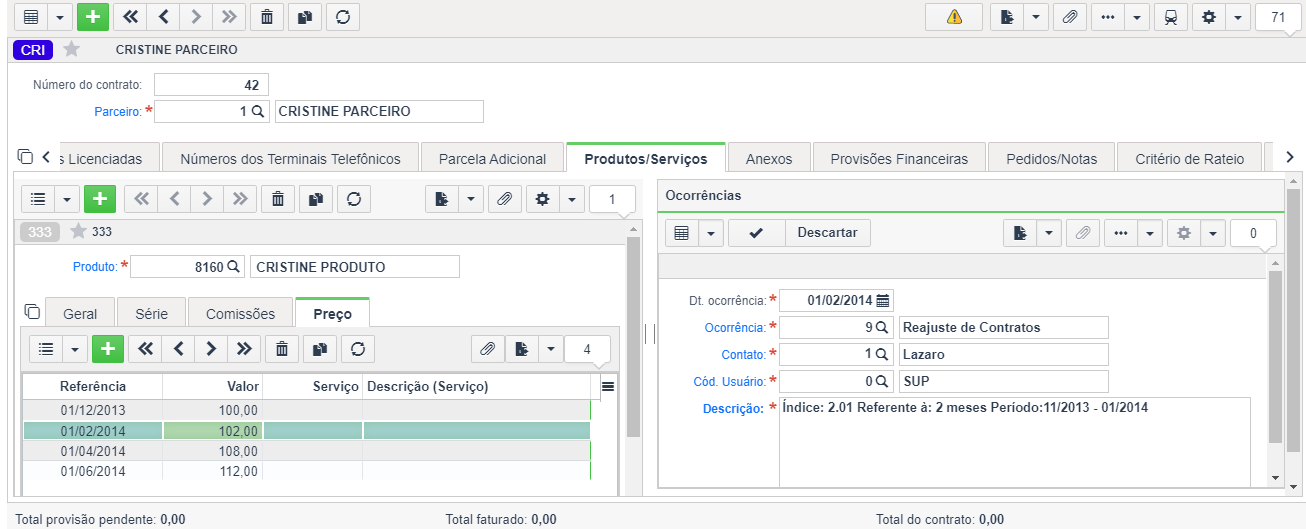Open attachments paperclip in top toolbar

pos(1069,17)
